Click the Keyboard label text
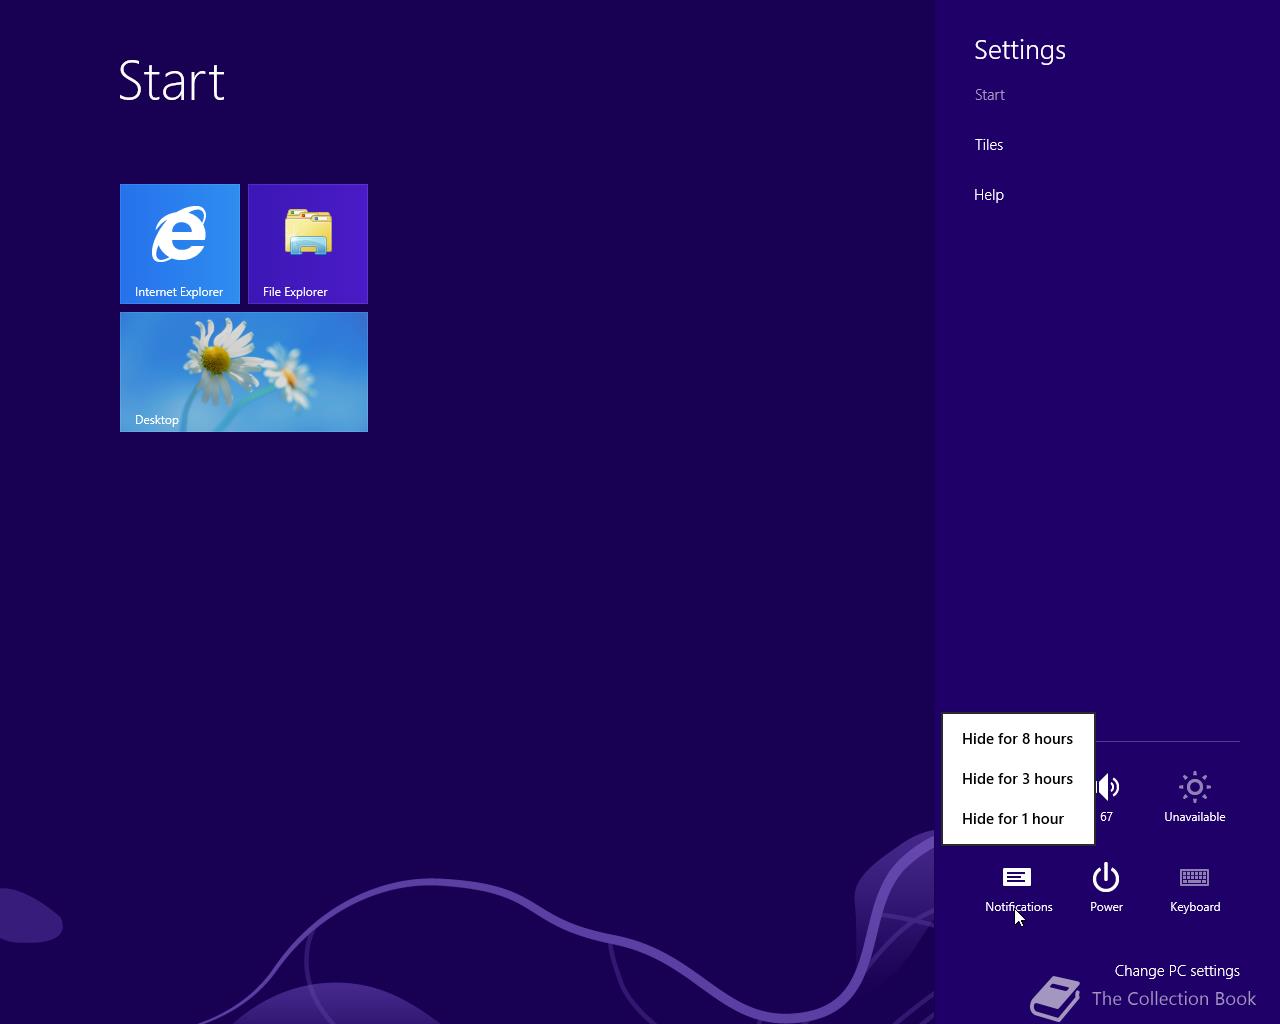The height and width of the screenshot is (1024, 1280). (1194, 906)
